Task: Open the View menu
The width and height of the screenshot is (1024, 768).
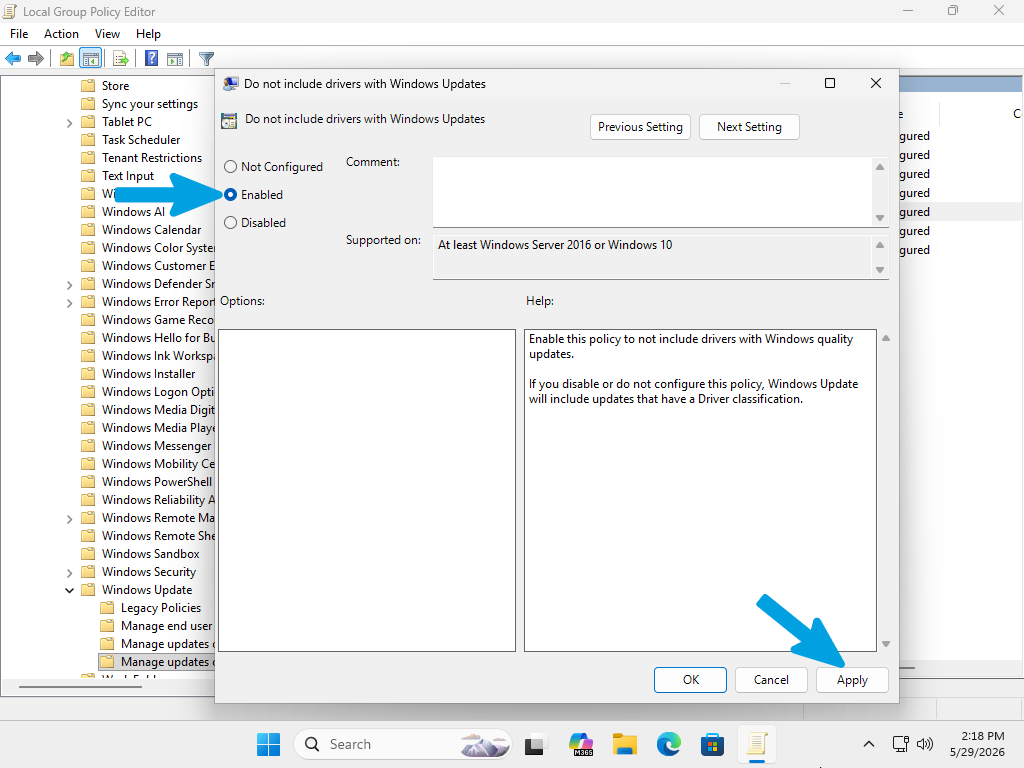Action: 107,34
